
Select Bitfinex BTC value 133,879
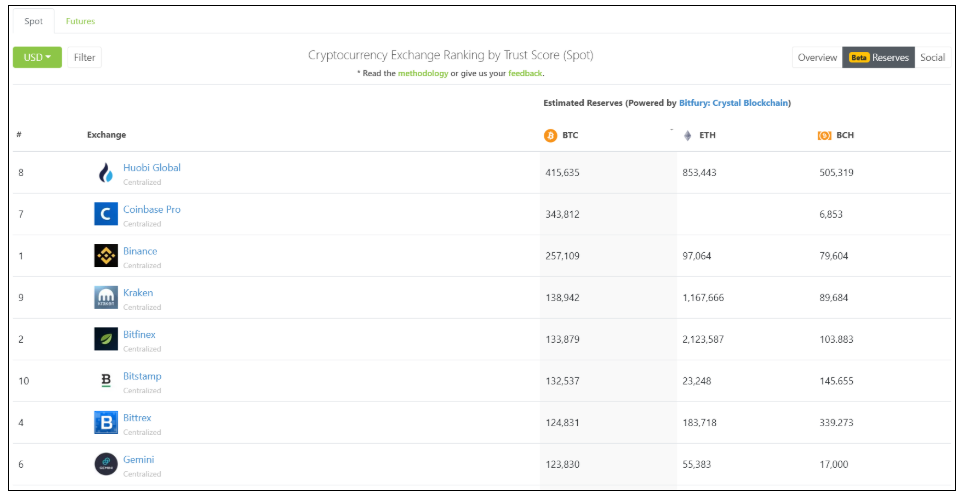pos(563,339)
